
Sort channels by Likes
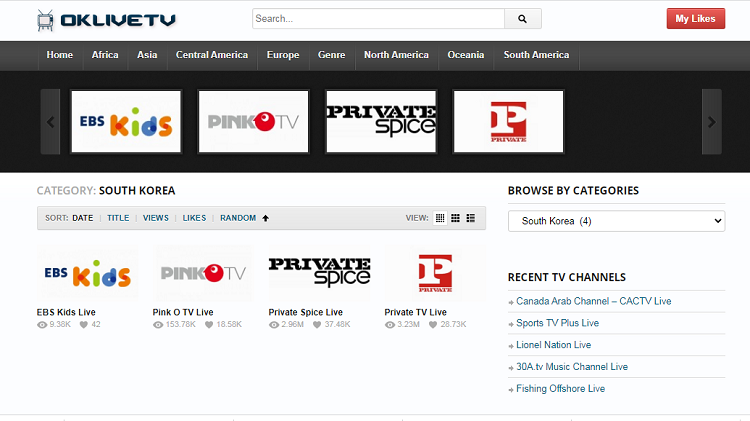tap(194, 218)
